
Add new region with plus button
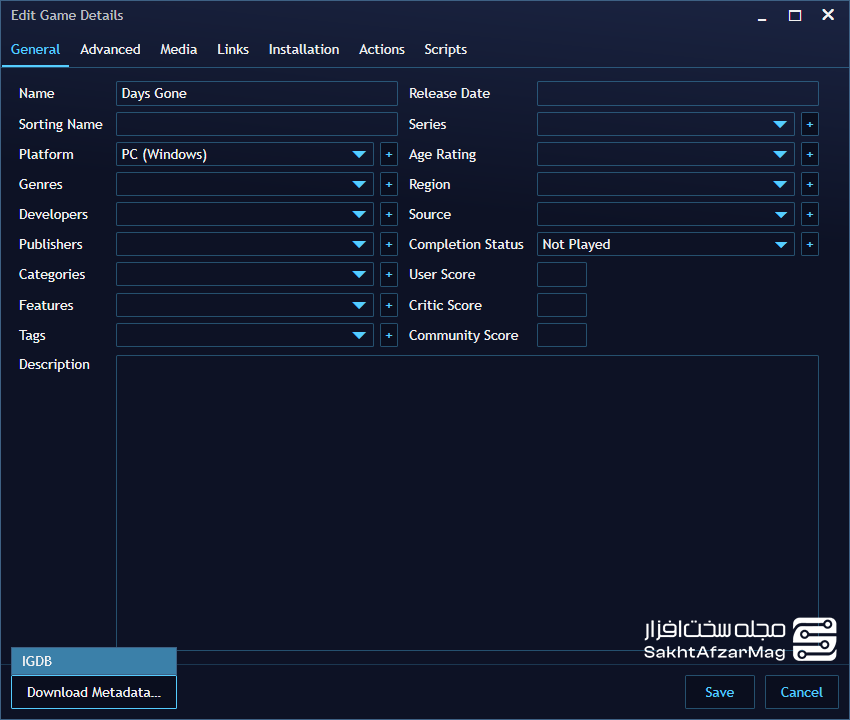tap(809, 184)
